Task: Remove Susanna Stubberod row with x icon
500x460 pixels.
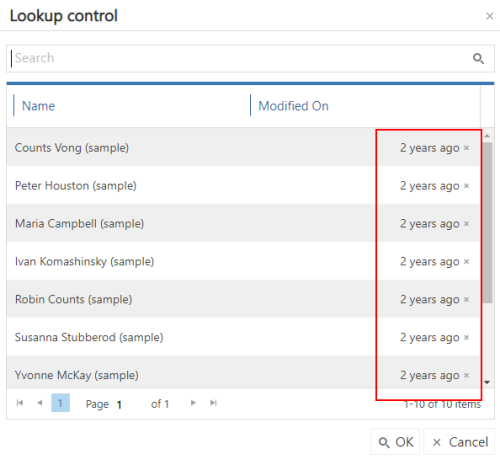Action: point(466,337)
